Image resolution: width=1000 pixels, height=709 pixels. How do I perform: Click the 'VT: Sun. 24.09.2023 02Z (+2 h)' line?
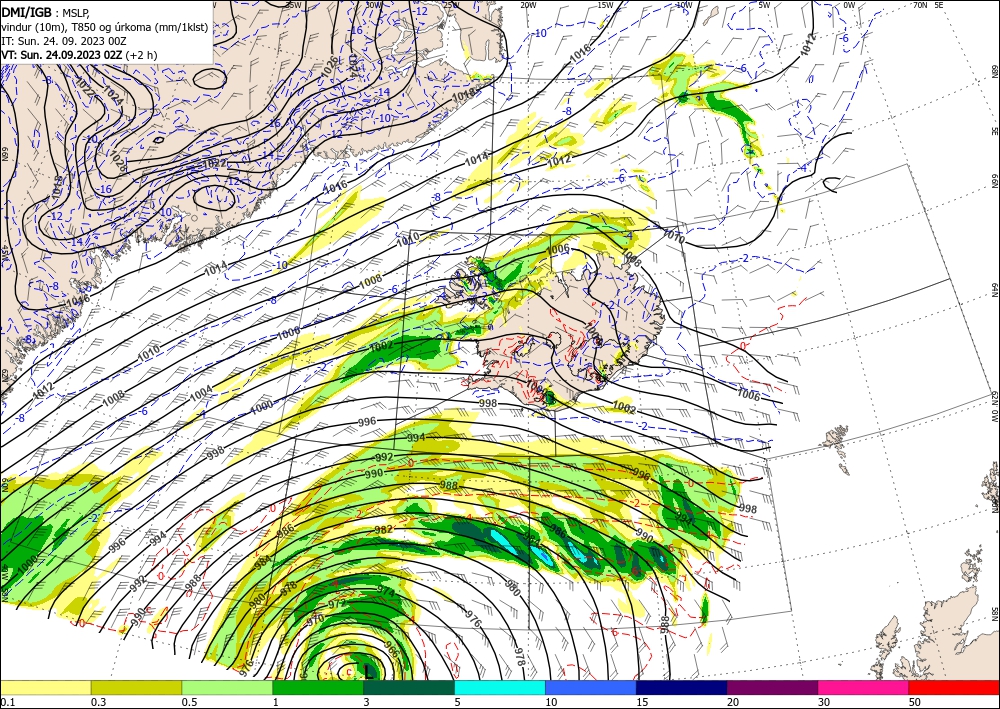coord(79,55)
